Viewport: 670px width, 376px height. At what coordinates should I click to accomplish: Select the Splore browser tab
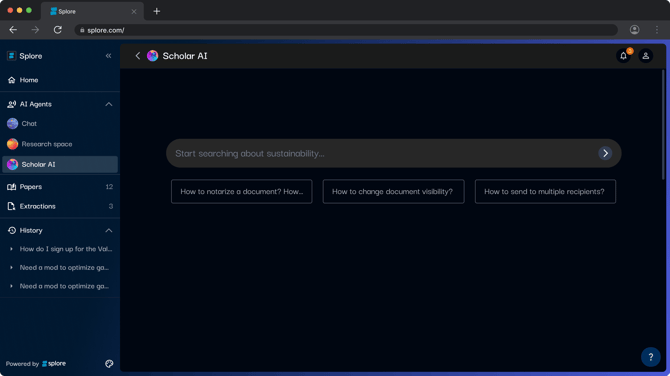(x=92, y=12)
